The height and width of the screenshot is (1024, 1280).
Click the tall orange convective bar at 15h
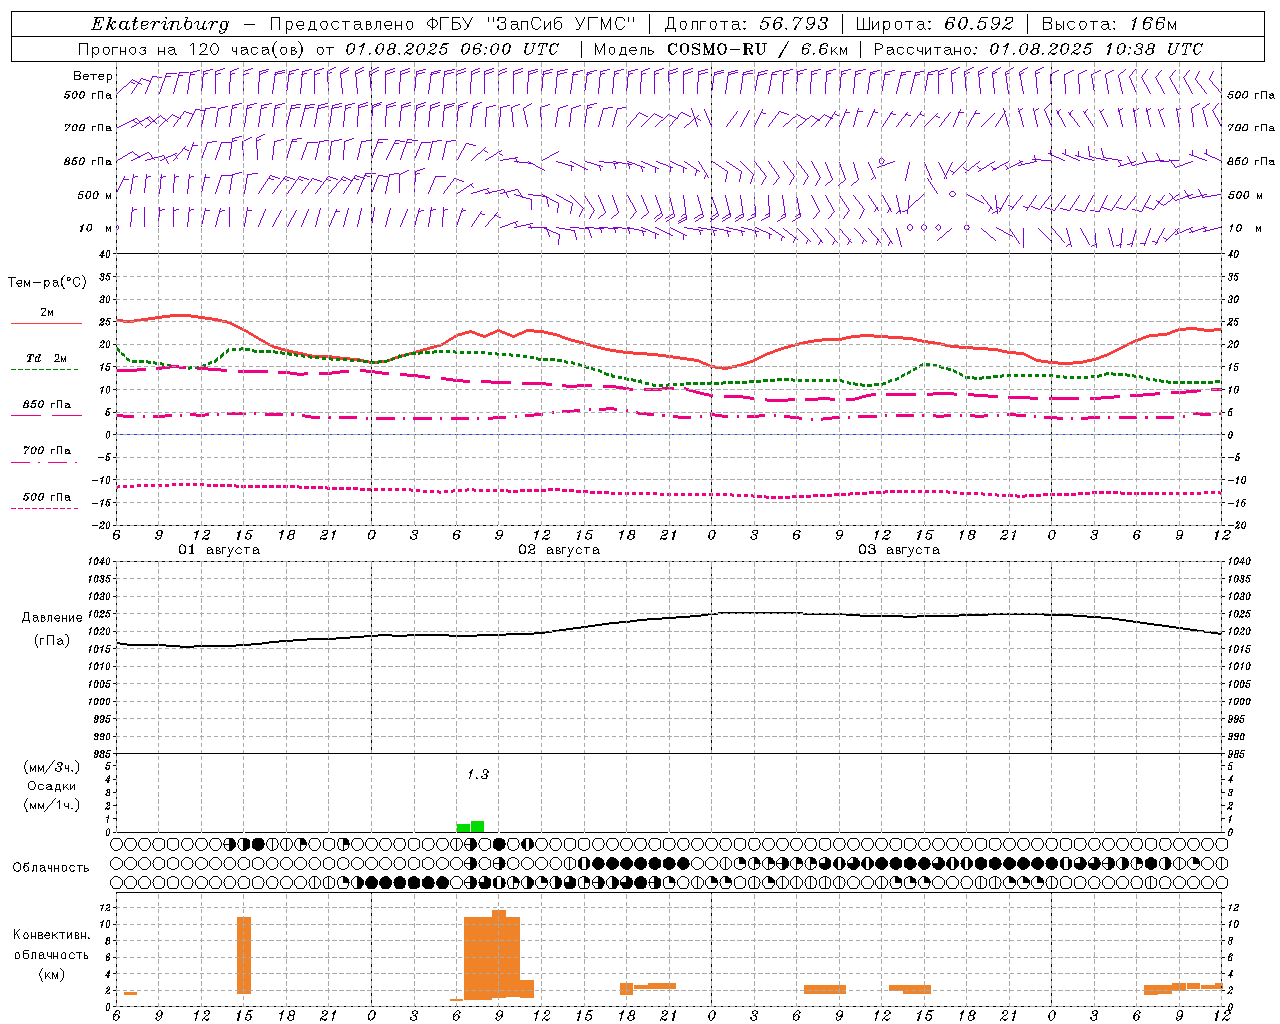tap(244, 955)
